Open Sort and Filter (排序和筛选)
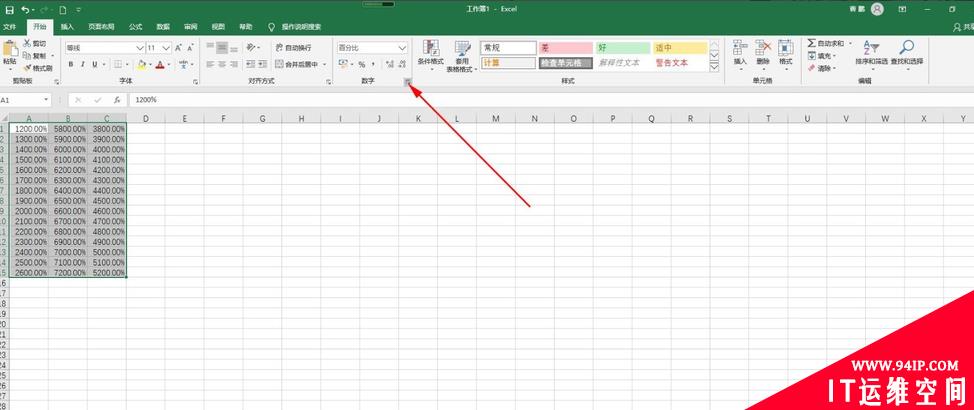This screenshot has height=410, width=974. 870,55
